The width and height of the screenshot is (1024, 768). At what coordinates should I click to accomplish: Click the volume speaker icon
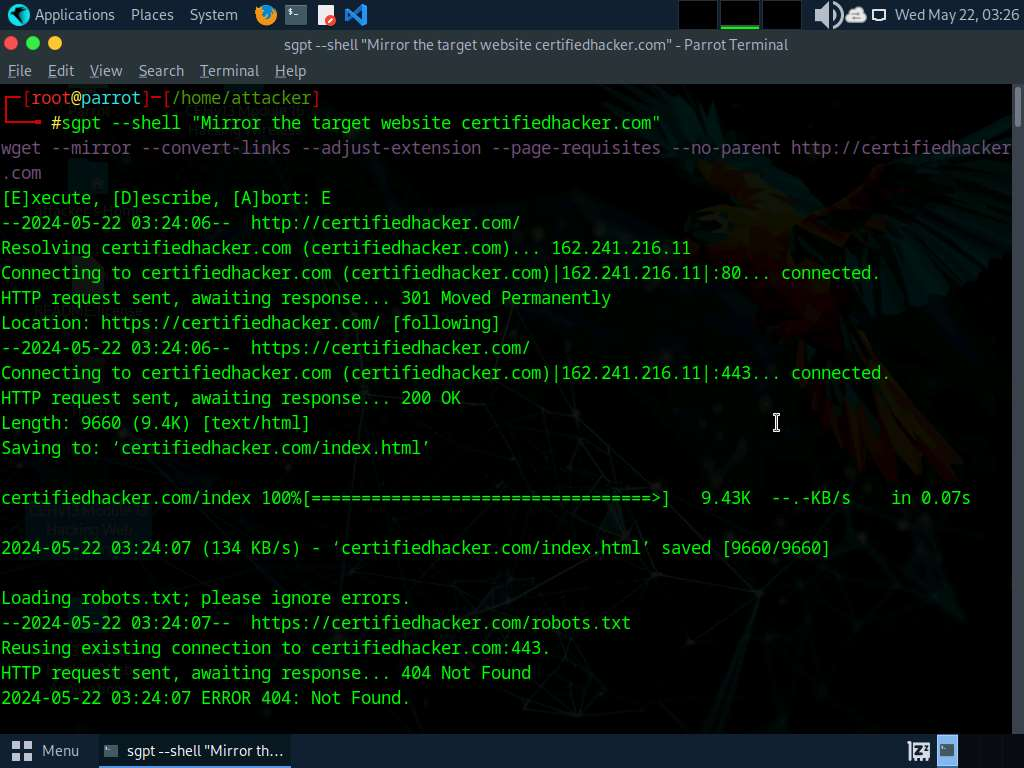point(827,15)
